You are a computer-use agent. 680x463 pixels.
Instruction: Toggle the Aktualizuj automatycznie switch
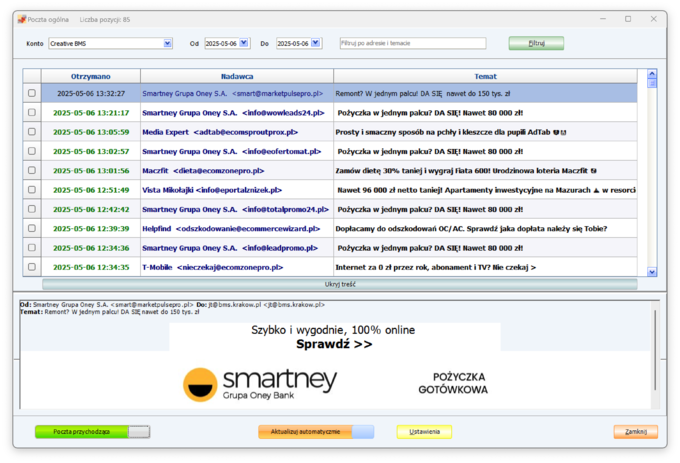point(316,432)
